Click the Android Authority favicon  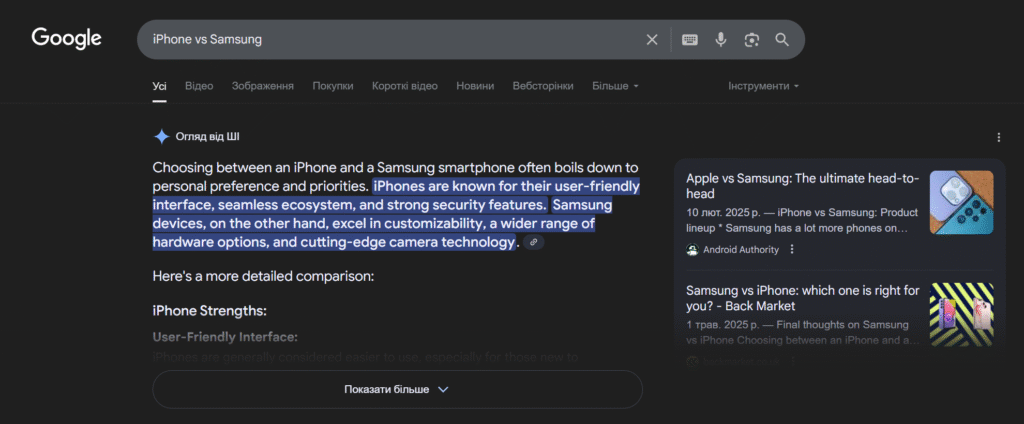692,250
